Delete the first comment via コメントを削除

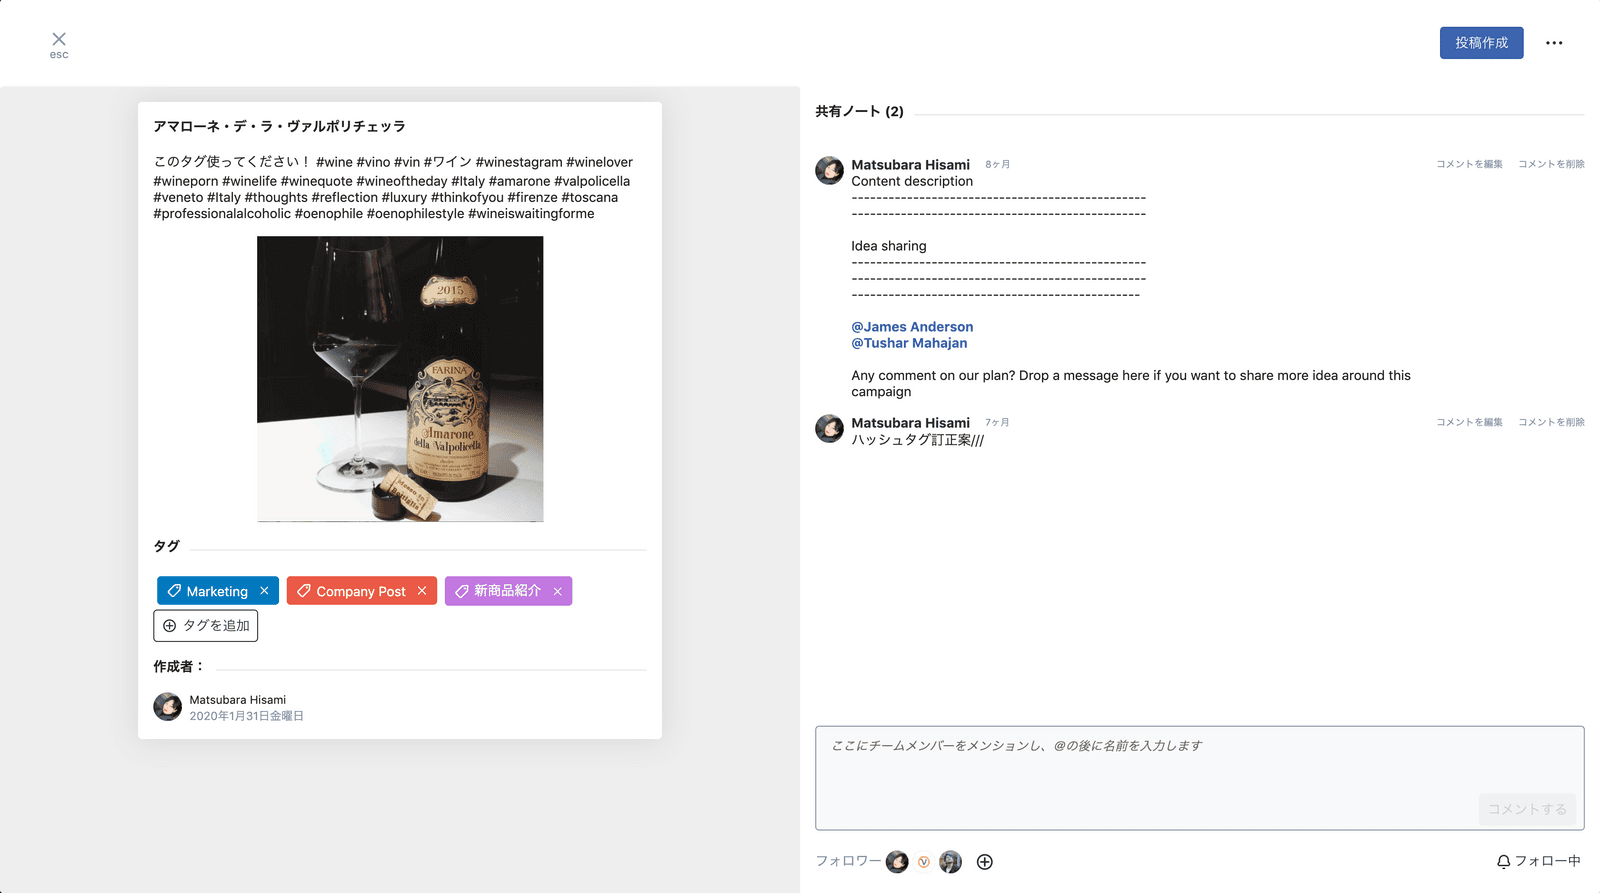point(1551,164)
